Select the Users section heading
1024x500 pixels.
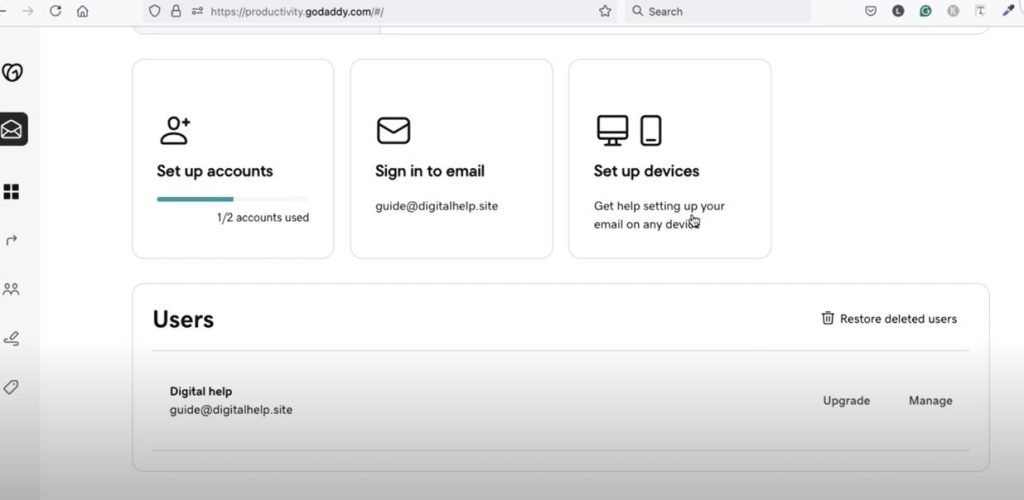point(184,319)
